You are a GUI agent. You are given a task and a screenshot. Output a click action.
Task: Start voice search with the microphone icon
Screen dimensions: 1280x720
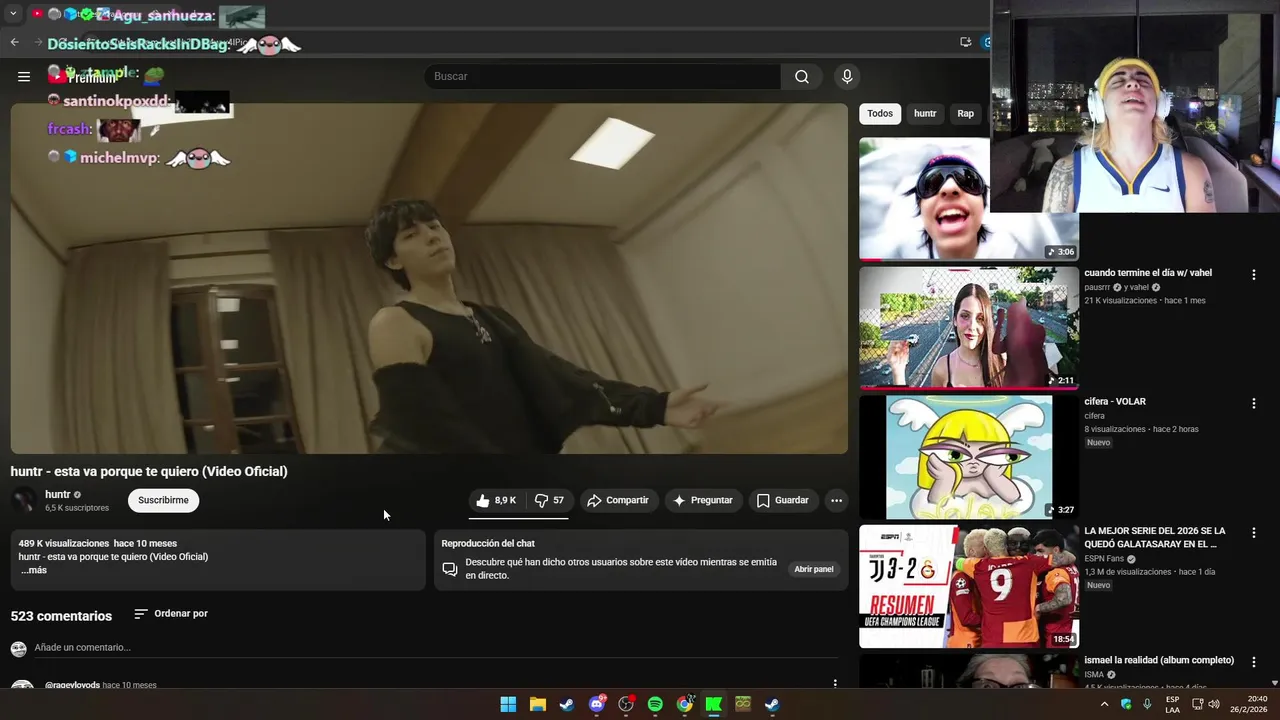[847, 76]
